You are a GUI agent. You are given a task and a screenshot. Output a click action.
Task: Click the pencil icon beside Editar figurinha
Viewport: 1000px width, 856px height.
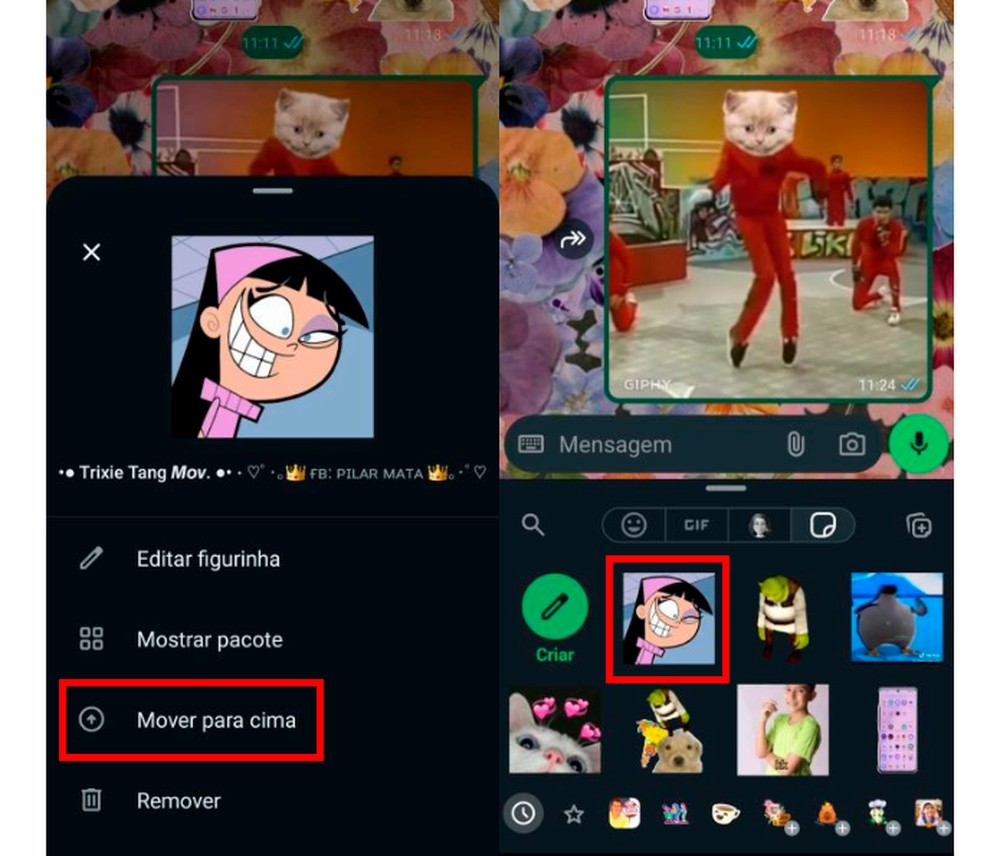click(x=91, y=558)
